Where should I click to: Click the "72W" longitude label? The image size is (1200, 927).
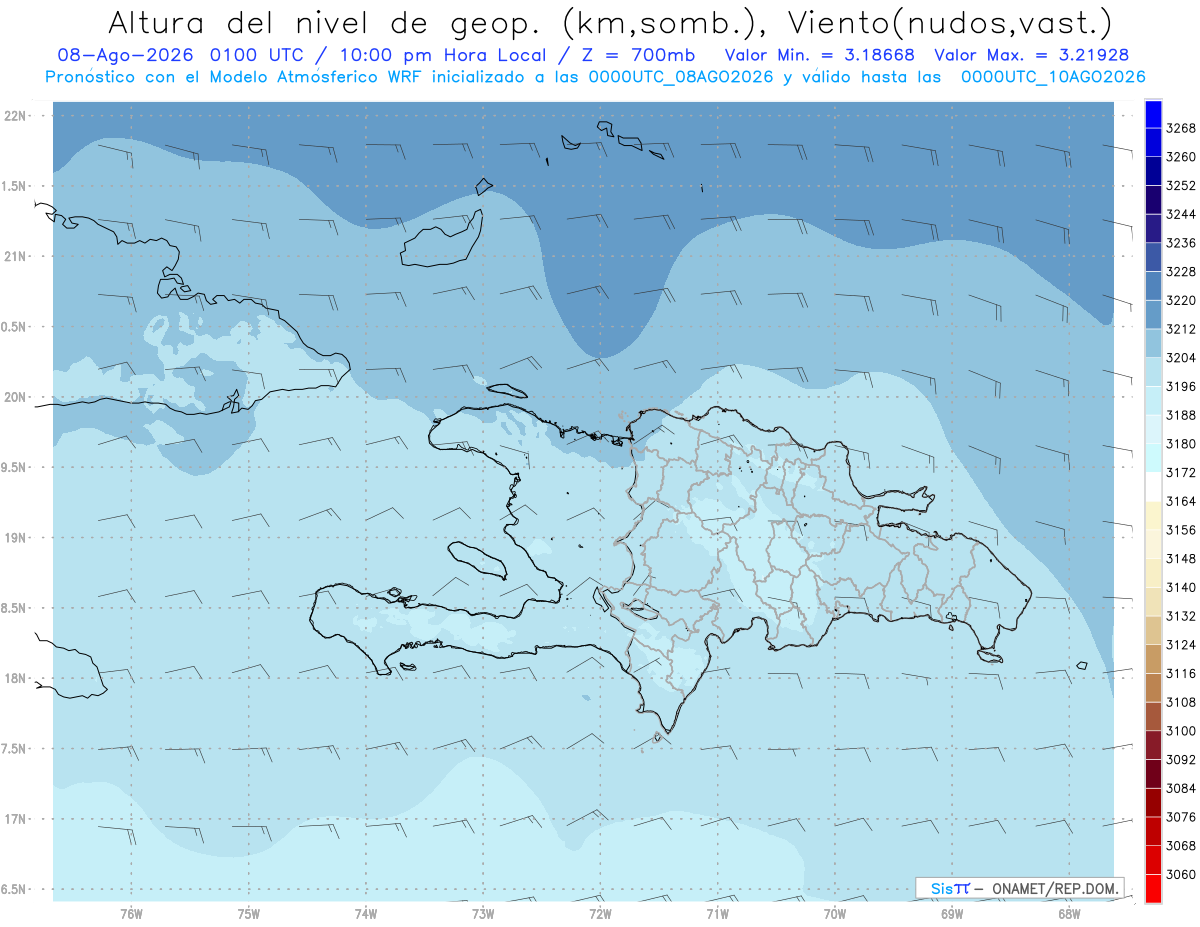click(600, 914)
